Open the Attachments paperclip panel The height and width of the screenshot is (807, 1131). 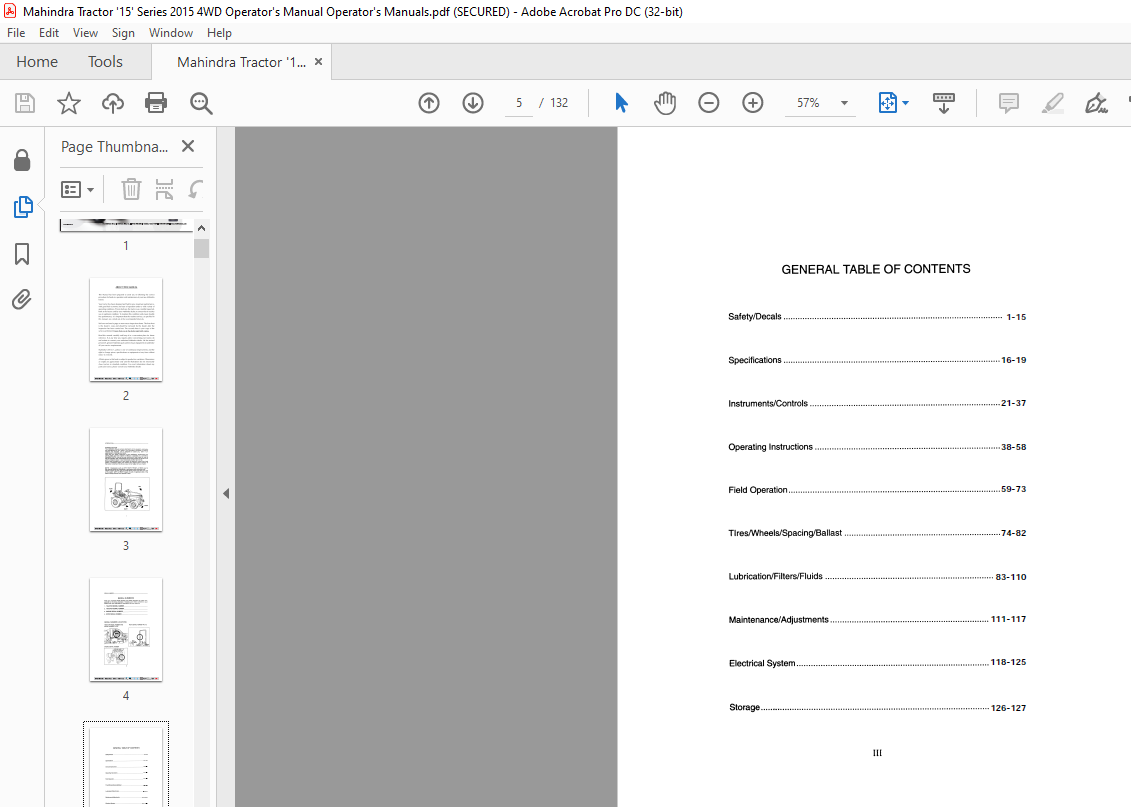coord(22,299)
